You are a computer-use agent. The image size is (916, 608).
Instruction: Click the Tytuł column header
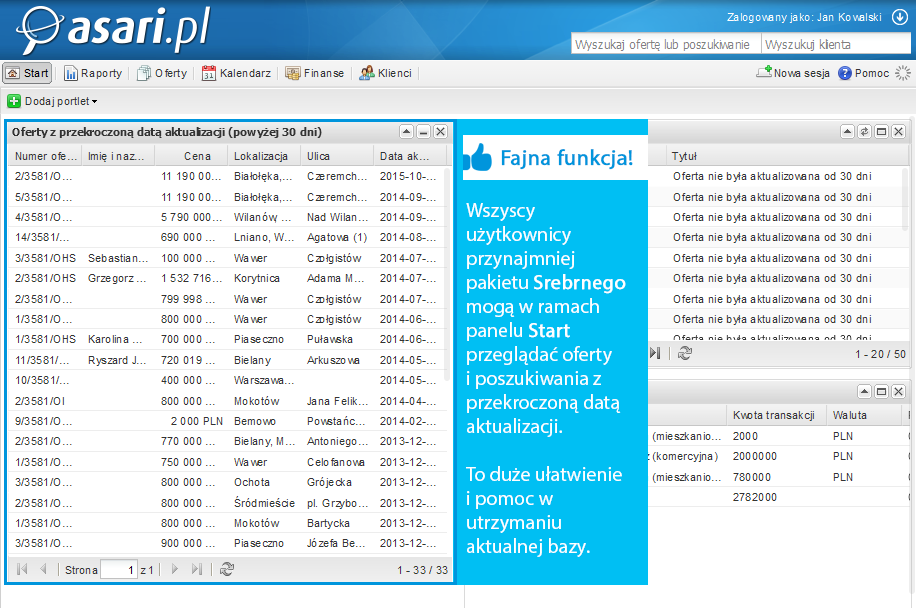point(787,156)
